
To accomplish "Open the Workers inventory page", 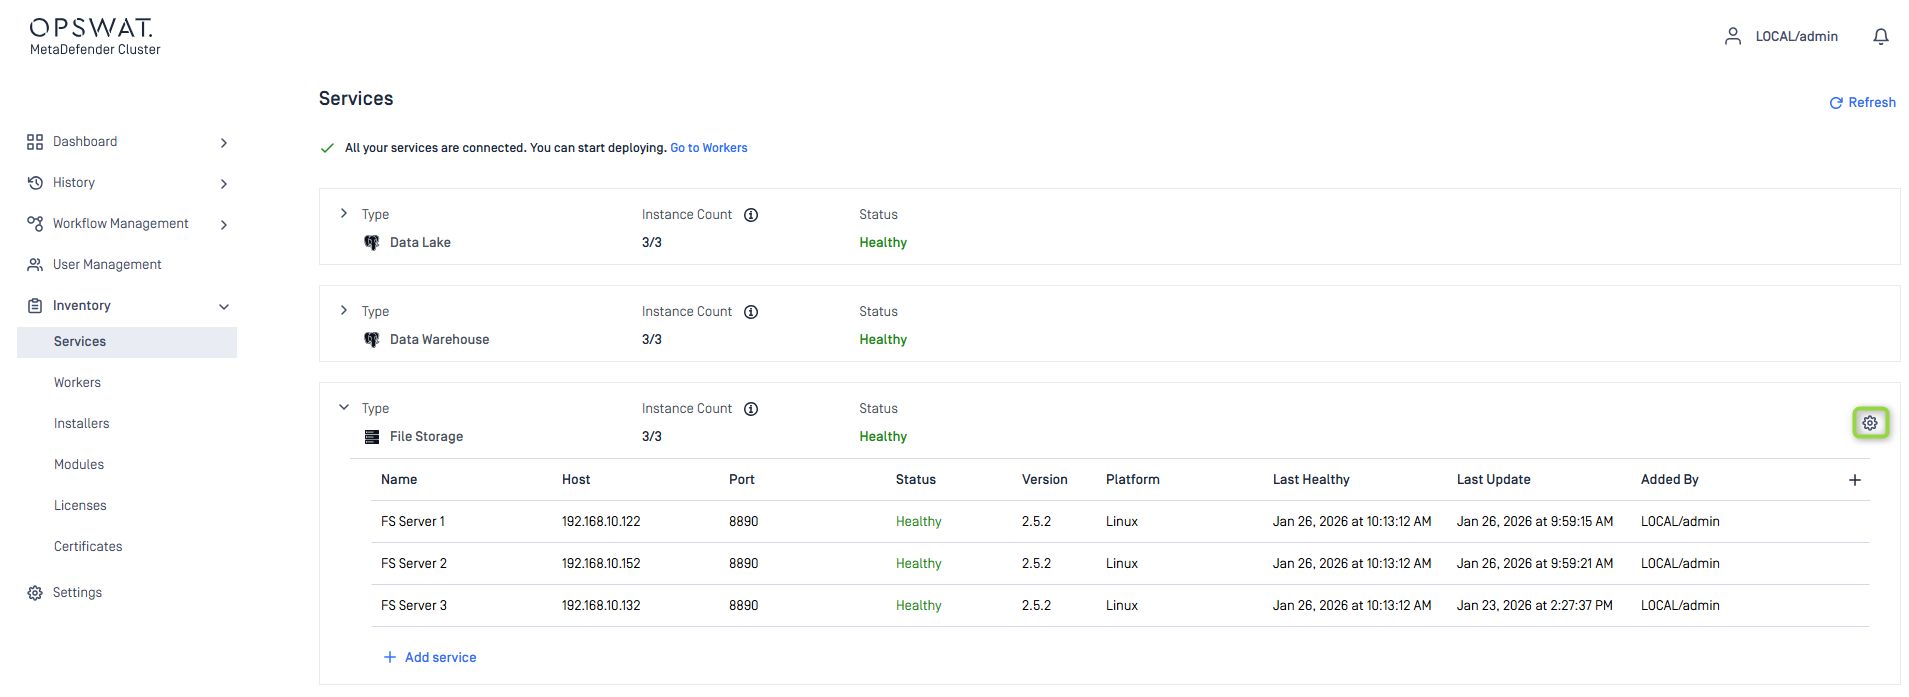I will tap(78, 383).
